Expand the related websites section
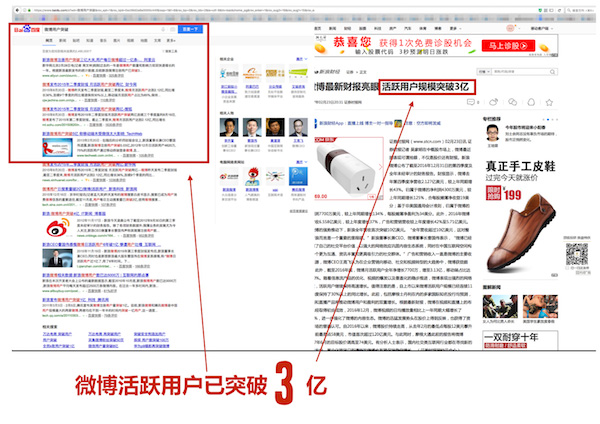The width and height of the screenshot is (600, 424). coord(302,162)
